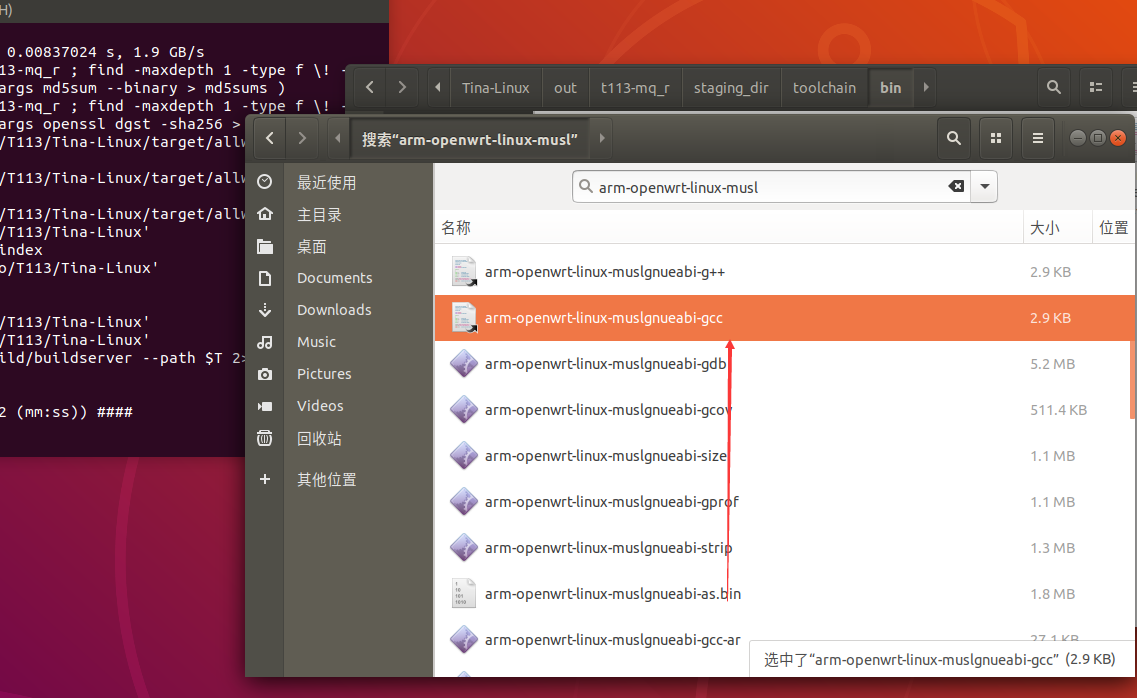Select arm-openwrt-linux-muslgnueabi-as.bin file

[785, 594]
